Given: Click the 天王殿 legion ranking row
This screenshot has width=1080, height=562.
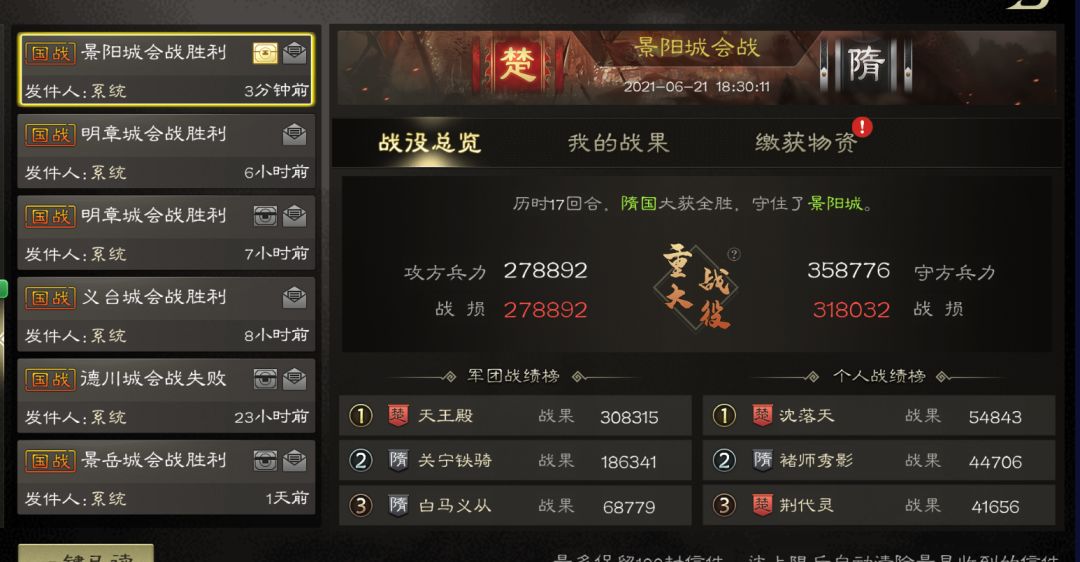Looking at the screenshot, I should coord(515,416).
